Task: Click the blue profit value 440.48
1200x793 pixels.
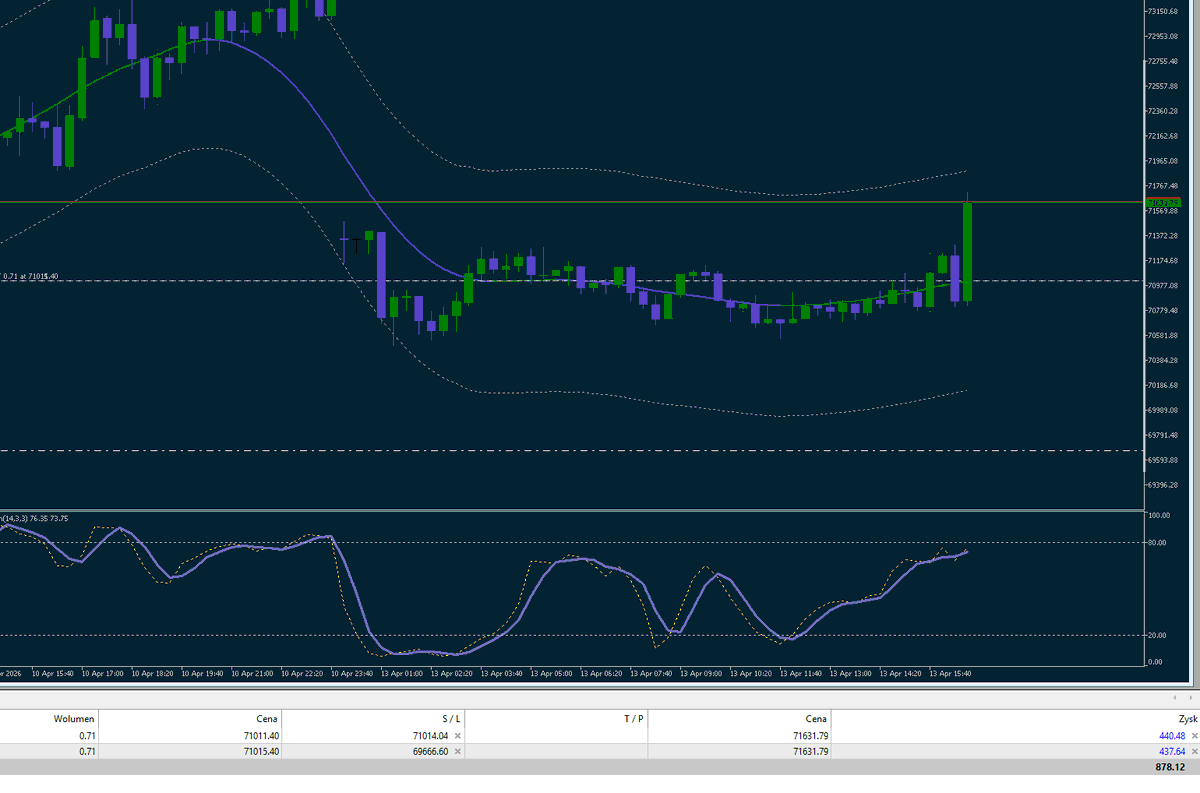Action: [1170, 735]
